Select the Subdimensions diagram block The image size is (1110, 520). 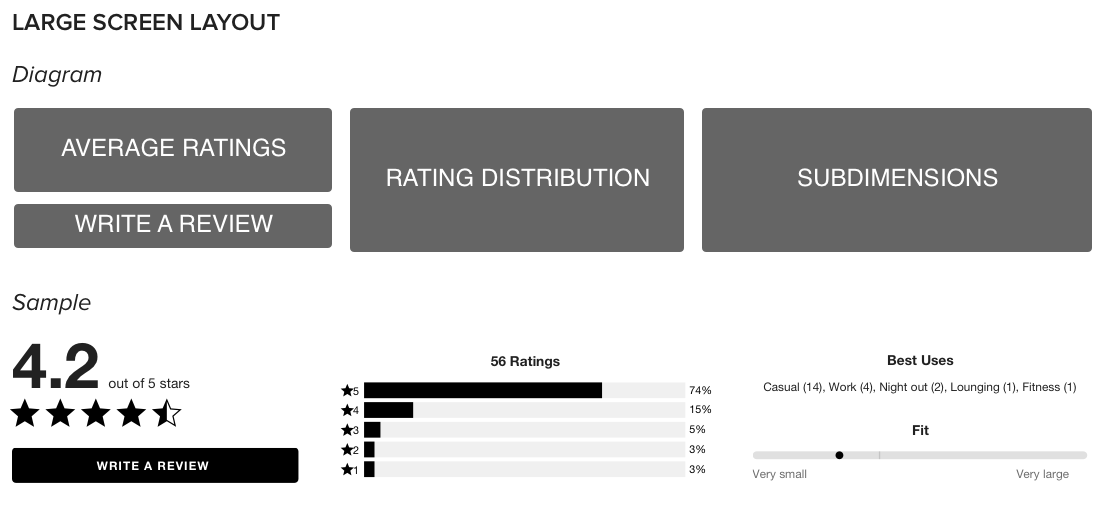pos(897,179)
